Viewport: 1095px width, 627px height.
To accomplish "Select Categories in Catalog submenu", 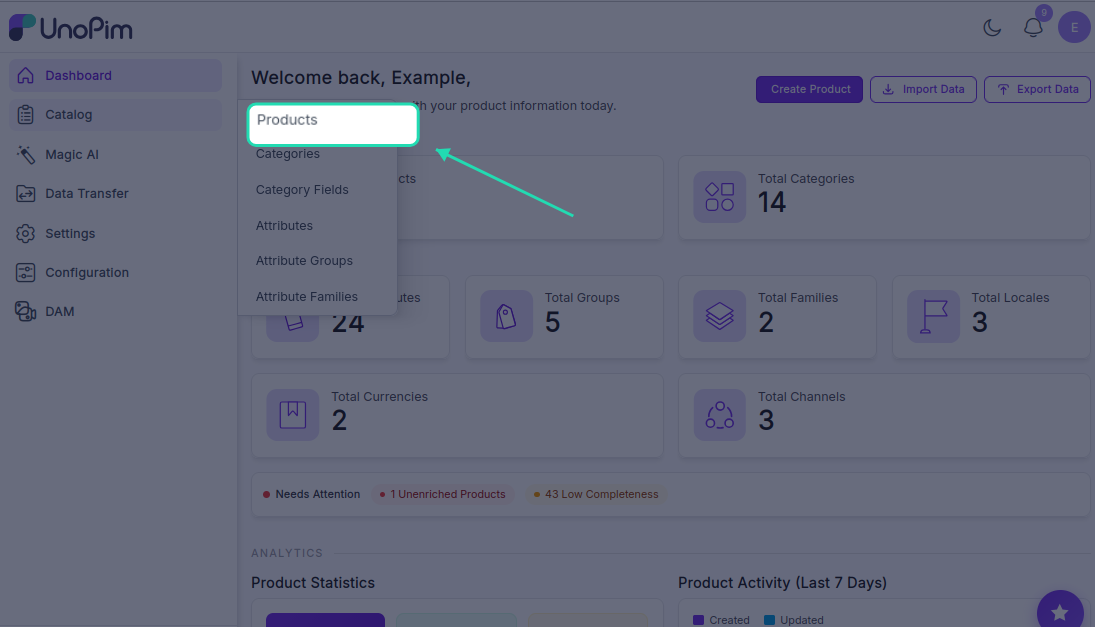I will pos(288,154).
